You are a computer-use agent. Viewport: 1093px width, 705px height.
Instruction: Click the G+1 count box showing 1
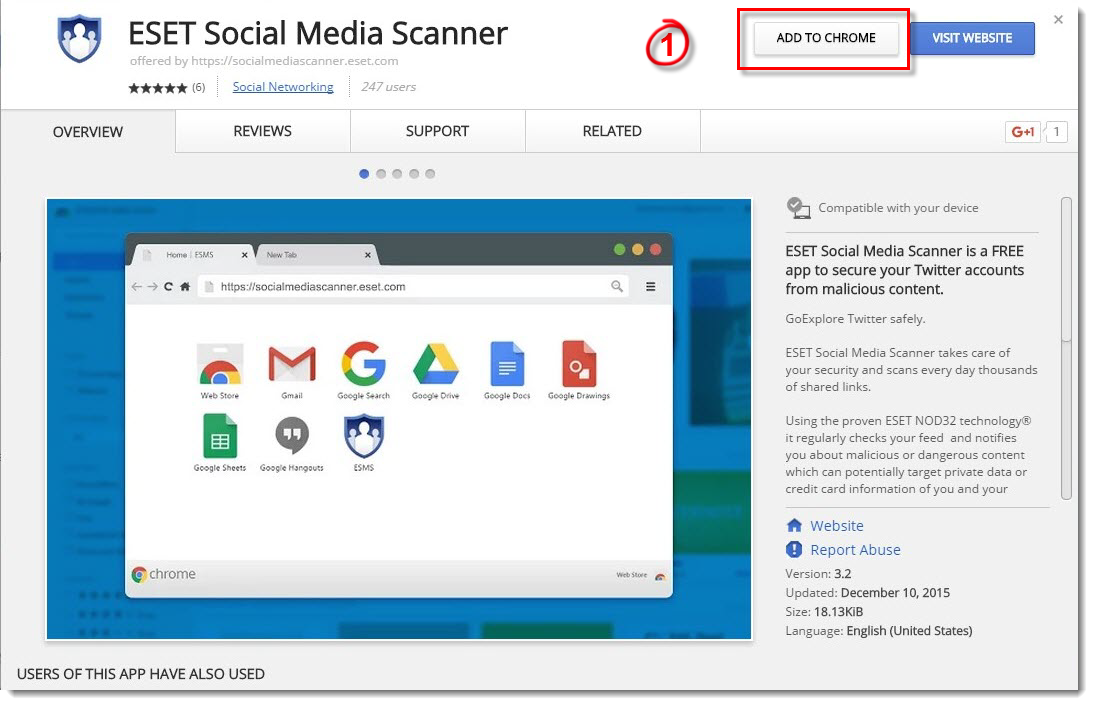(1057, 132)
